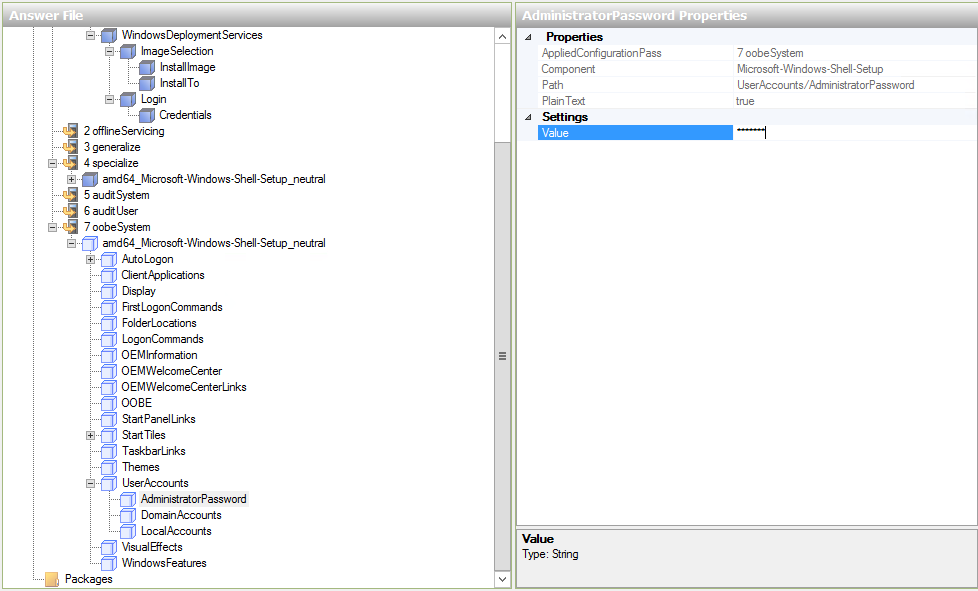Collapse the Login node
Screen dimensions: 978x591
tap(109, 99)
